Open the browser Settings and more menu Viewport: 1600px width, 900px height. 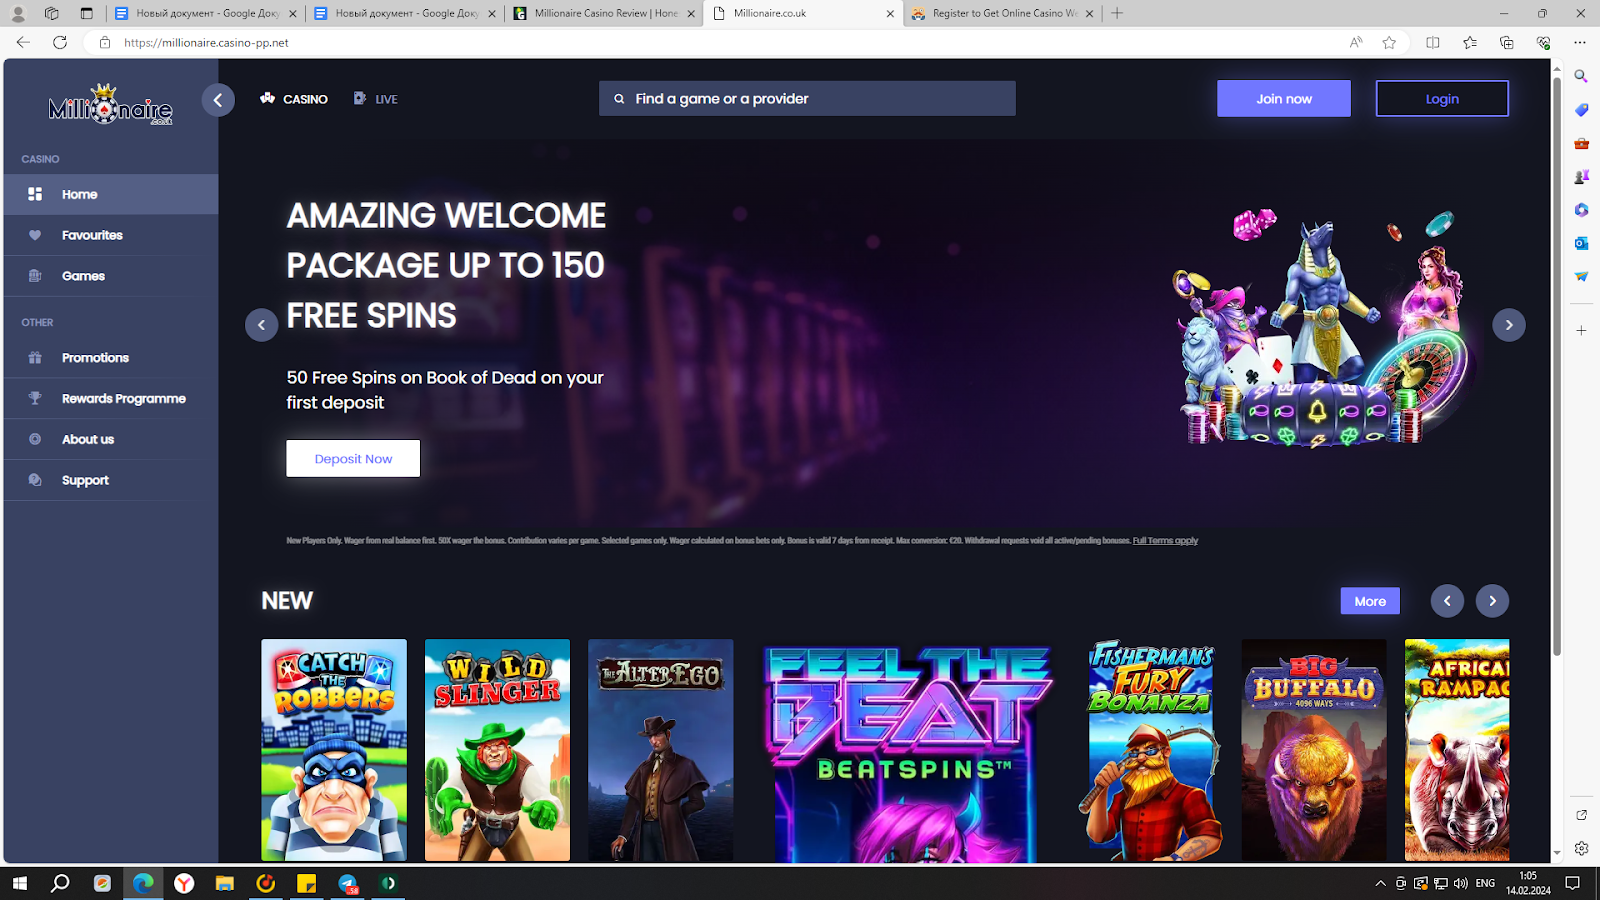(1580, 42)
